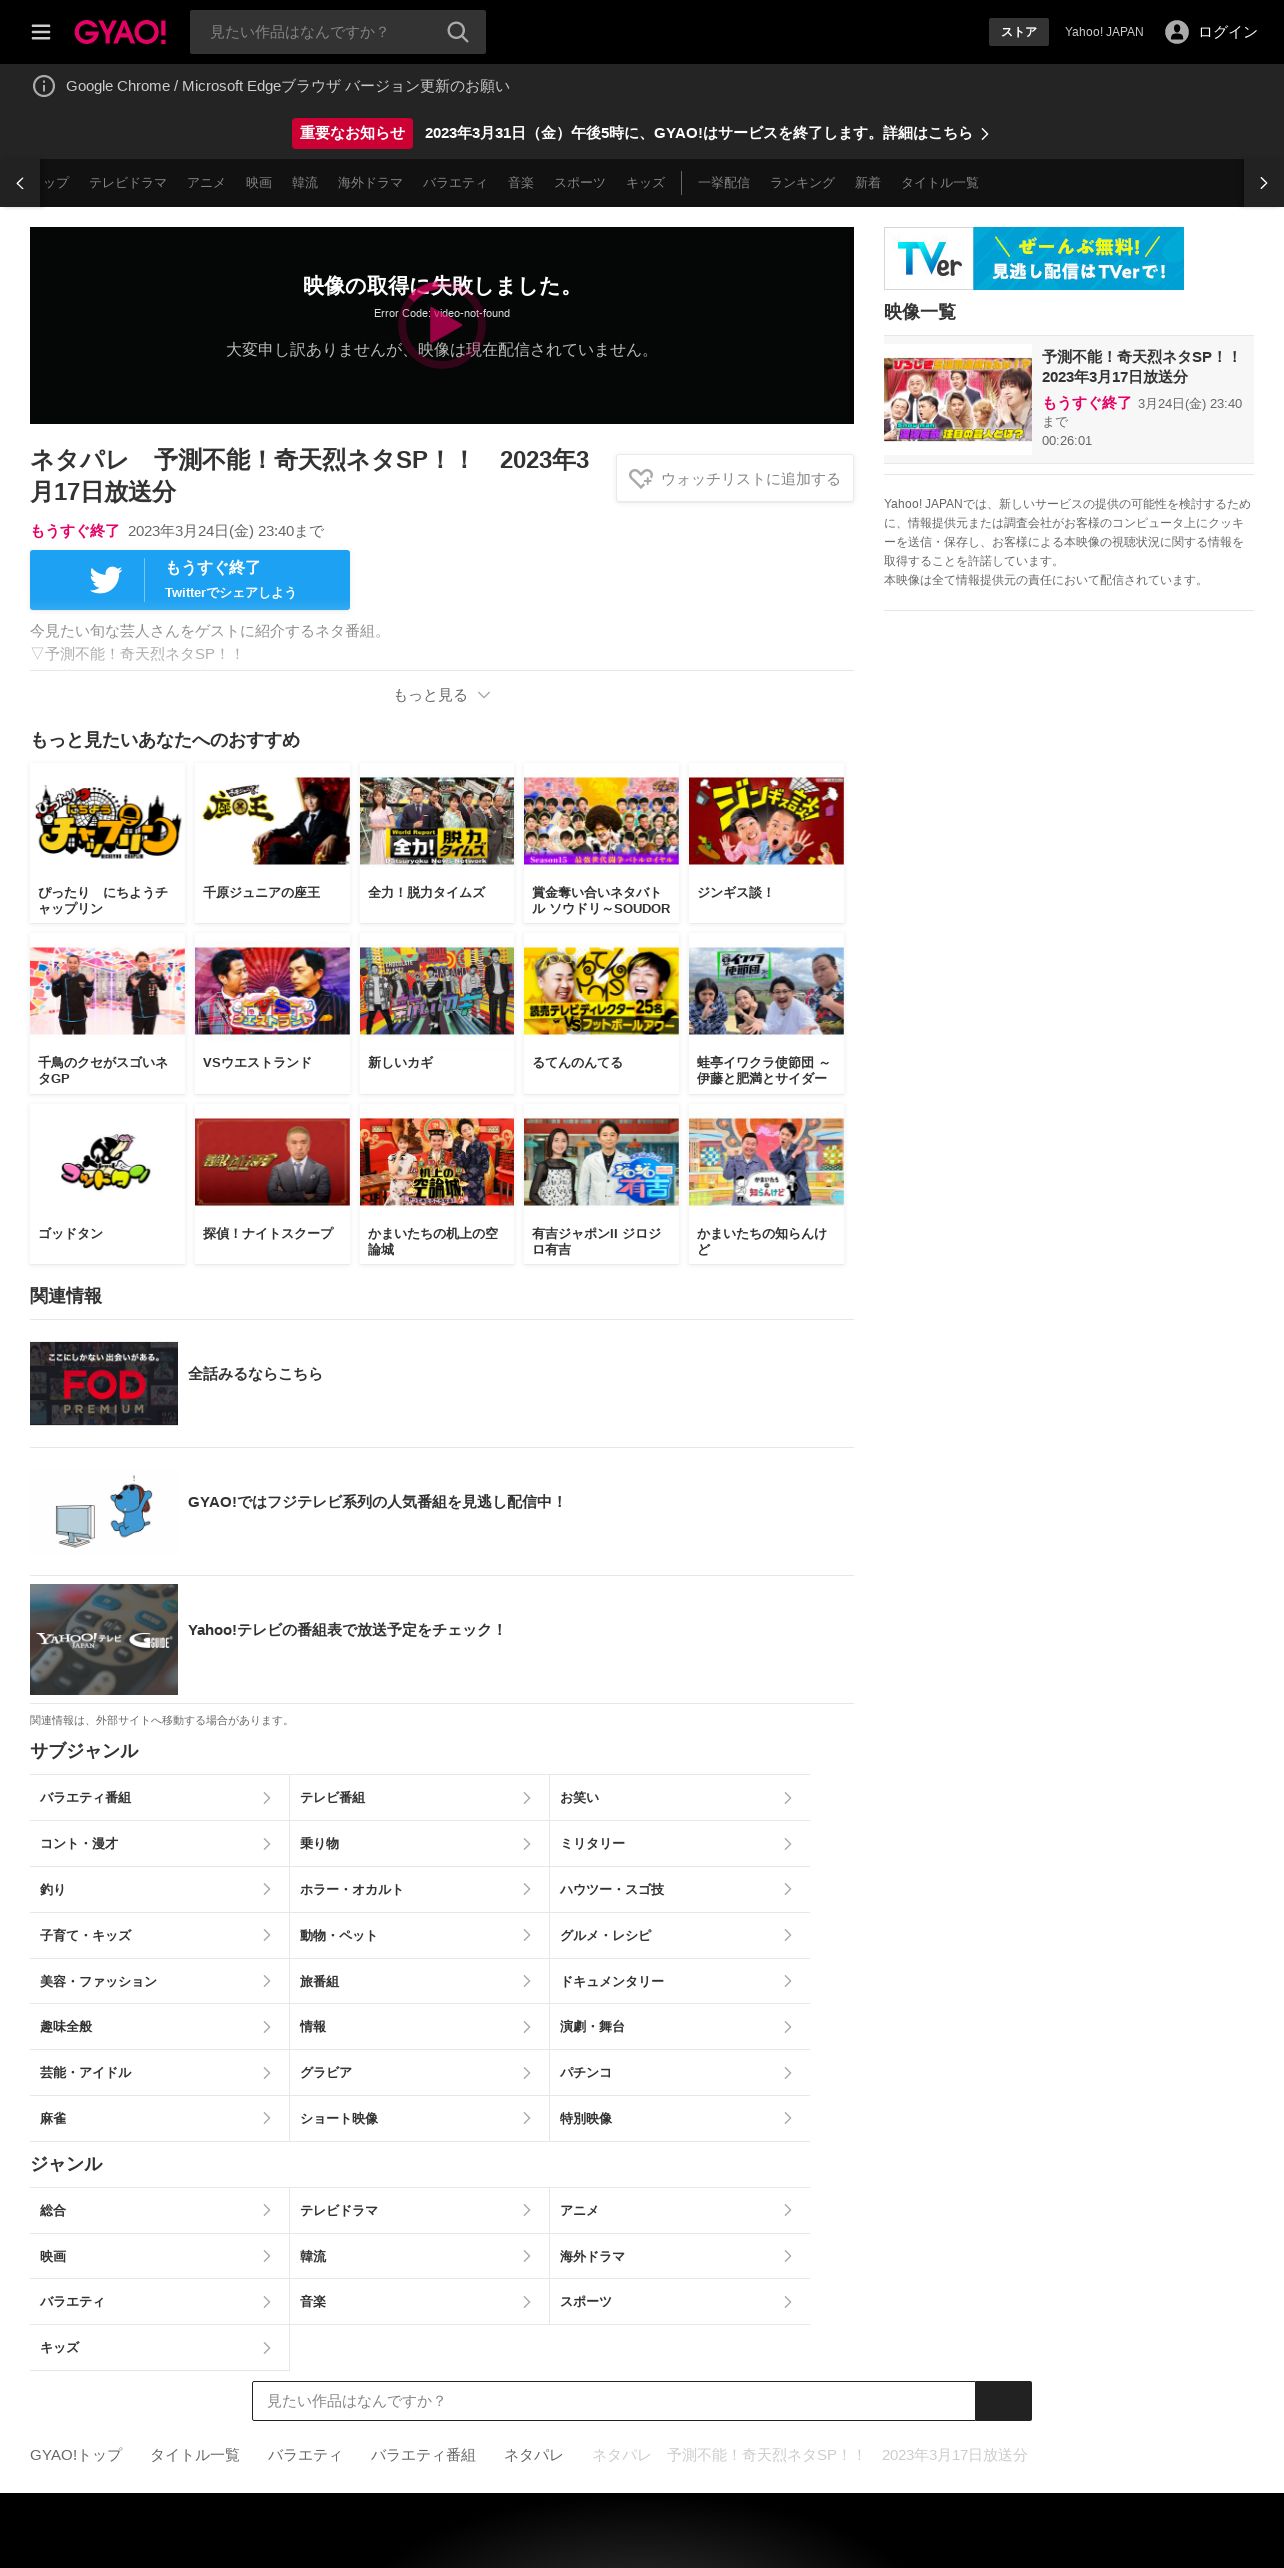Select 映画 in top navigation
1284x2568 pixels.
(259, 183)
